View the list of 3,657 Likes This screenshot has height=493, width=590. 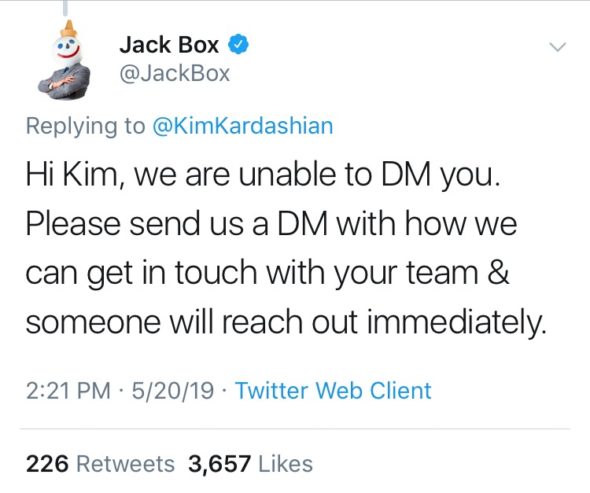[x=251, y=464]
